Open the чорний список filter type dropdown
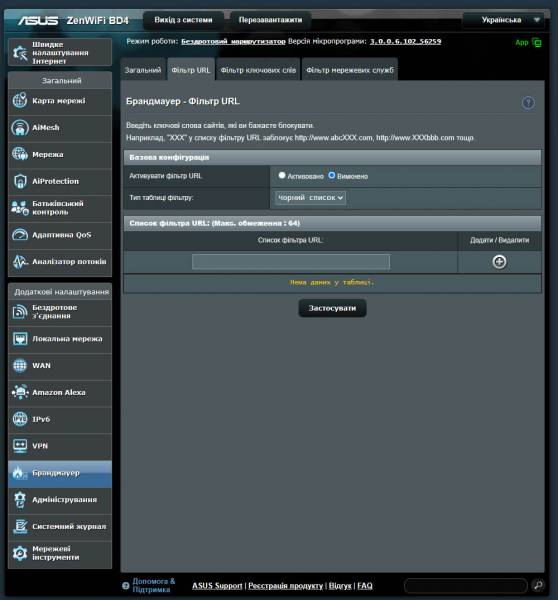558x600 pixels. pyautogui.click(x=310, y=198)
